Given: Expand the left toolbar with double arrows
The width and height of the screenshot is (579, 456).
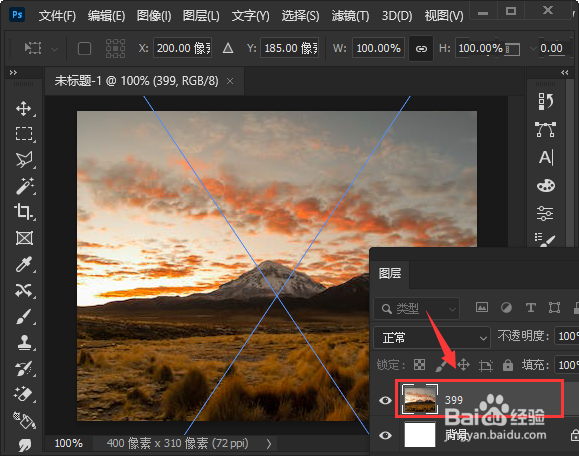Looking at the screenshot, I should pos(13,73).
